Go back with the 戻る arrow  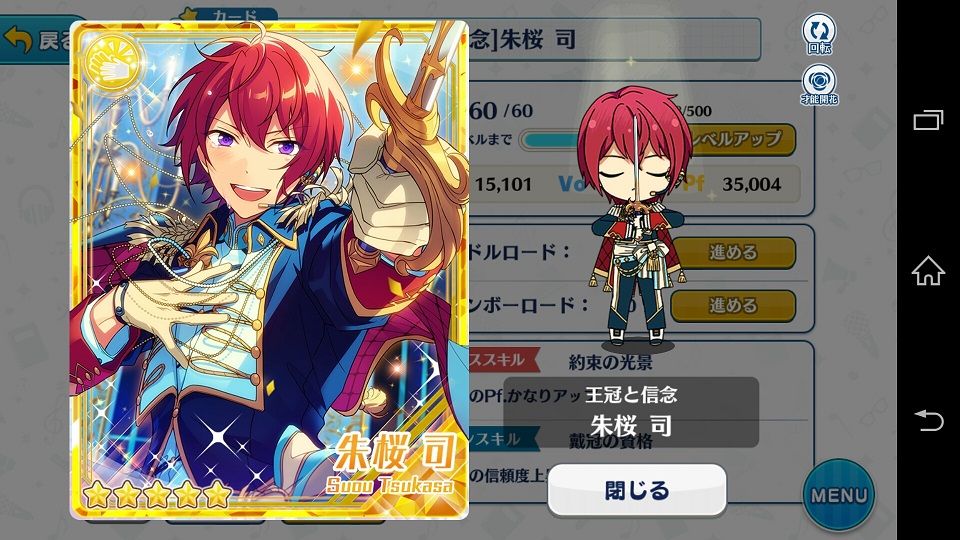[37, 40]
